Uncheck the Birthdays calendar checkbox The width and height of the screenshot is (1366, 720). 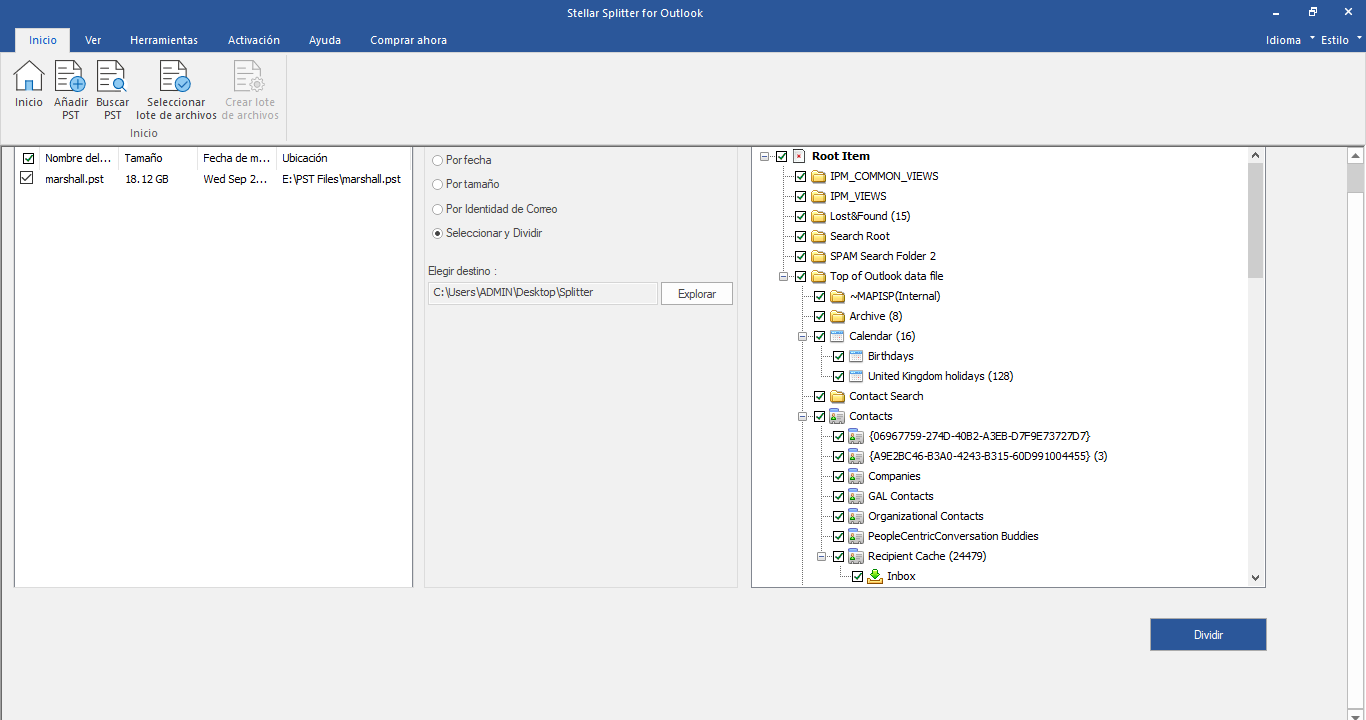pos(838,356)
